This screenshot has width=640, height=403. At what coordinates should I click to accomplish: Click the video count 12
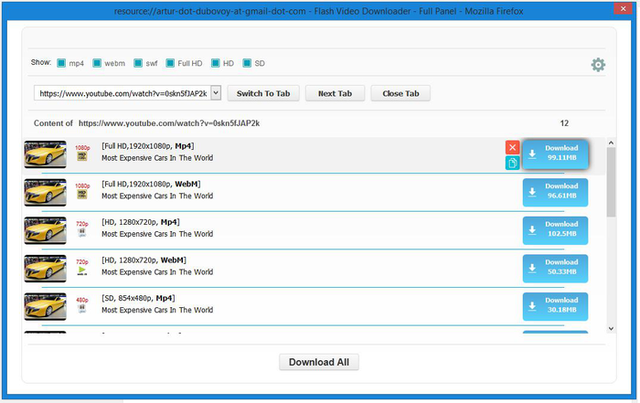pos(564,123)
